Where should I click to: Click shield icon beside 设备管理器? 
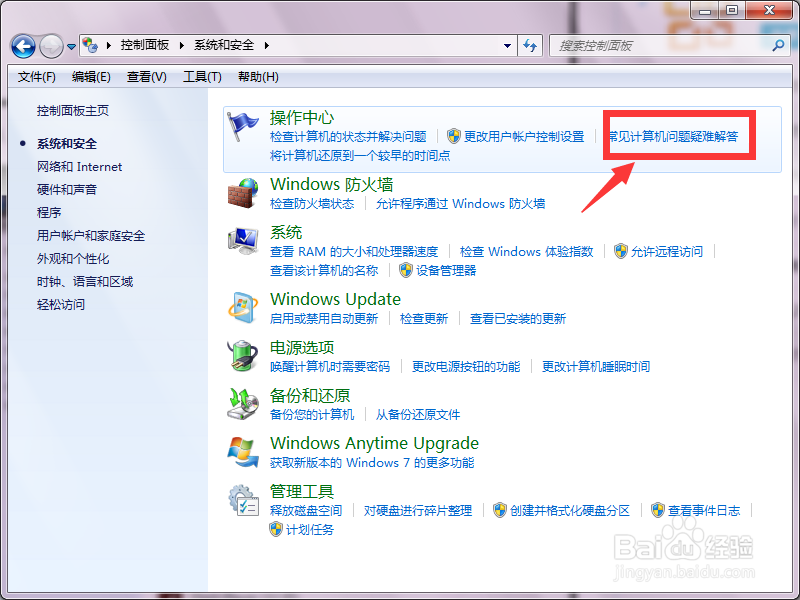click(x=406, y=270)
